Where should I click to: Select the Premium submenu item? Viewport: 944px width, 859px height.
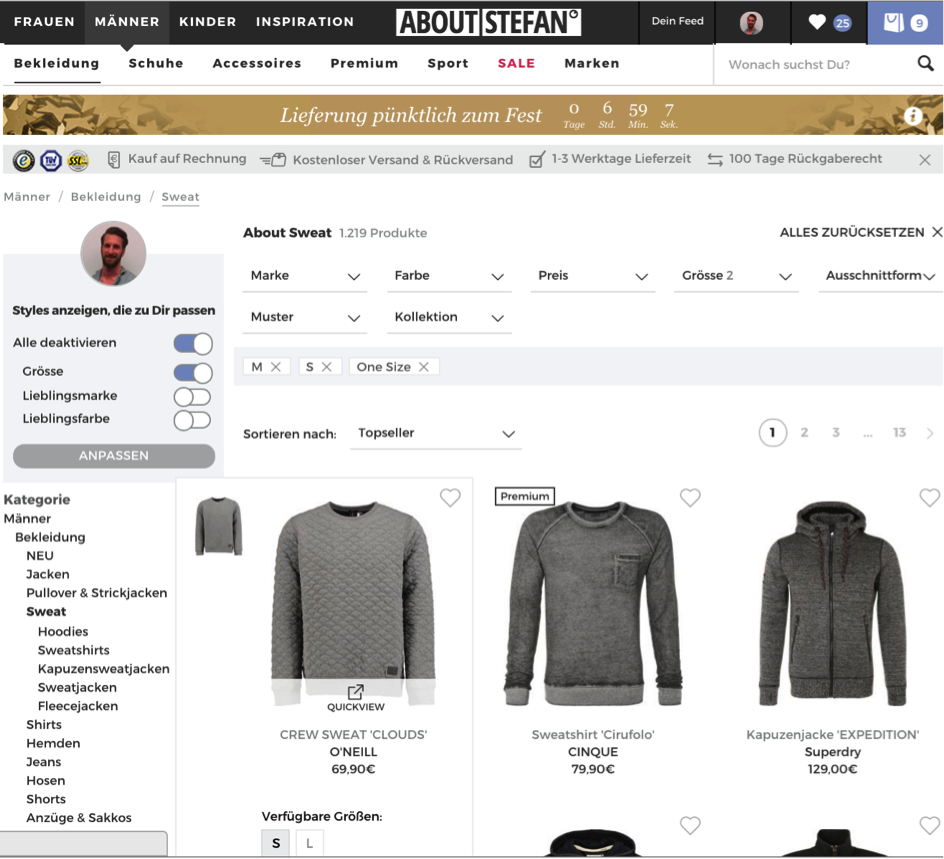(x=364, y=63)
